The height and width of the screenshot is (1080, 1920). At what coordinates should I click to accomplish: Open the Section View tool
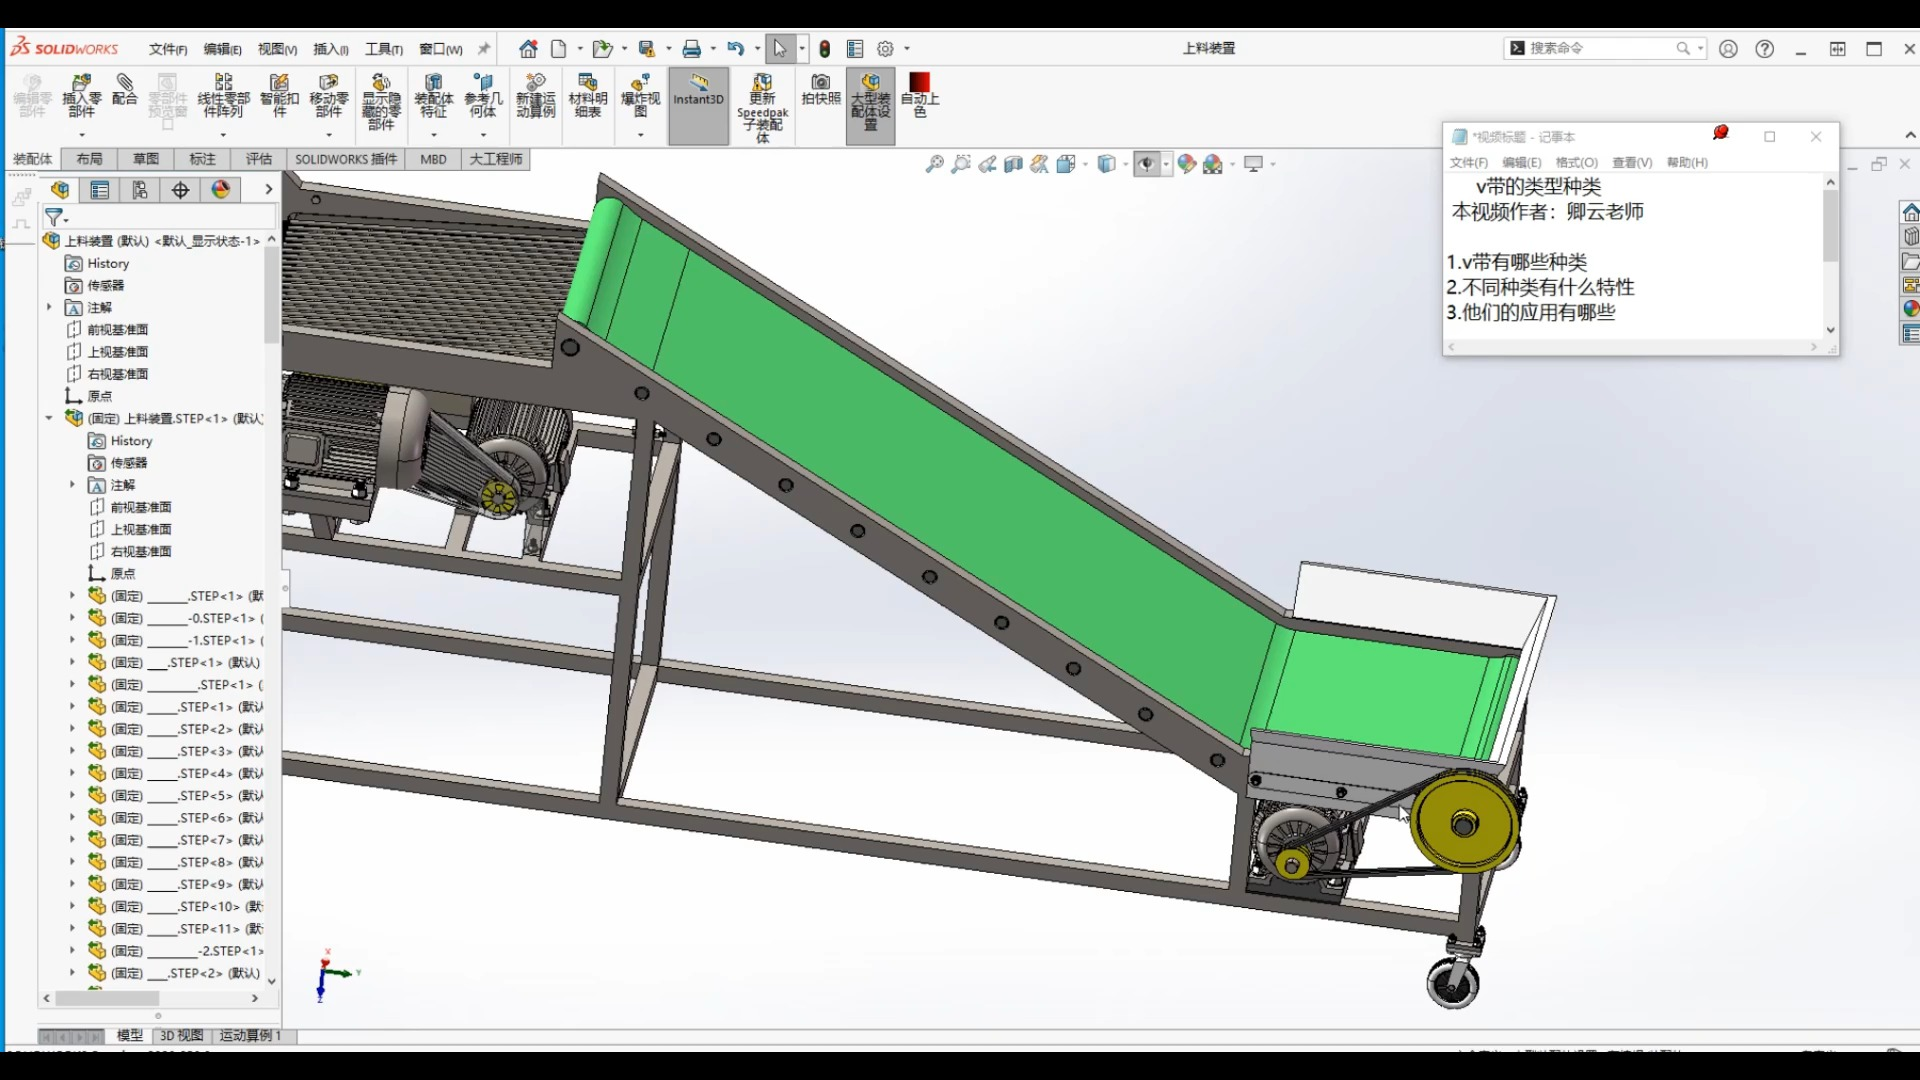(1013, 164)
